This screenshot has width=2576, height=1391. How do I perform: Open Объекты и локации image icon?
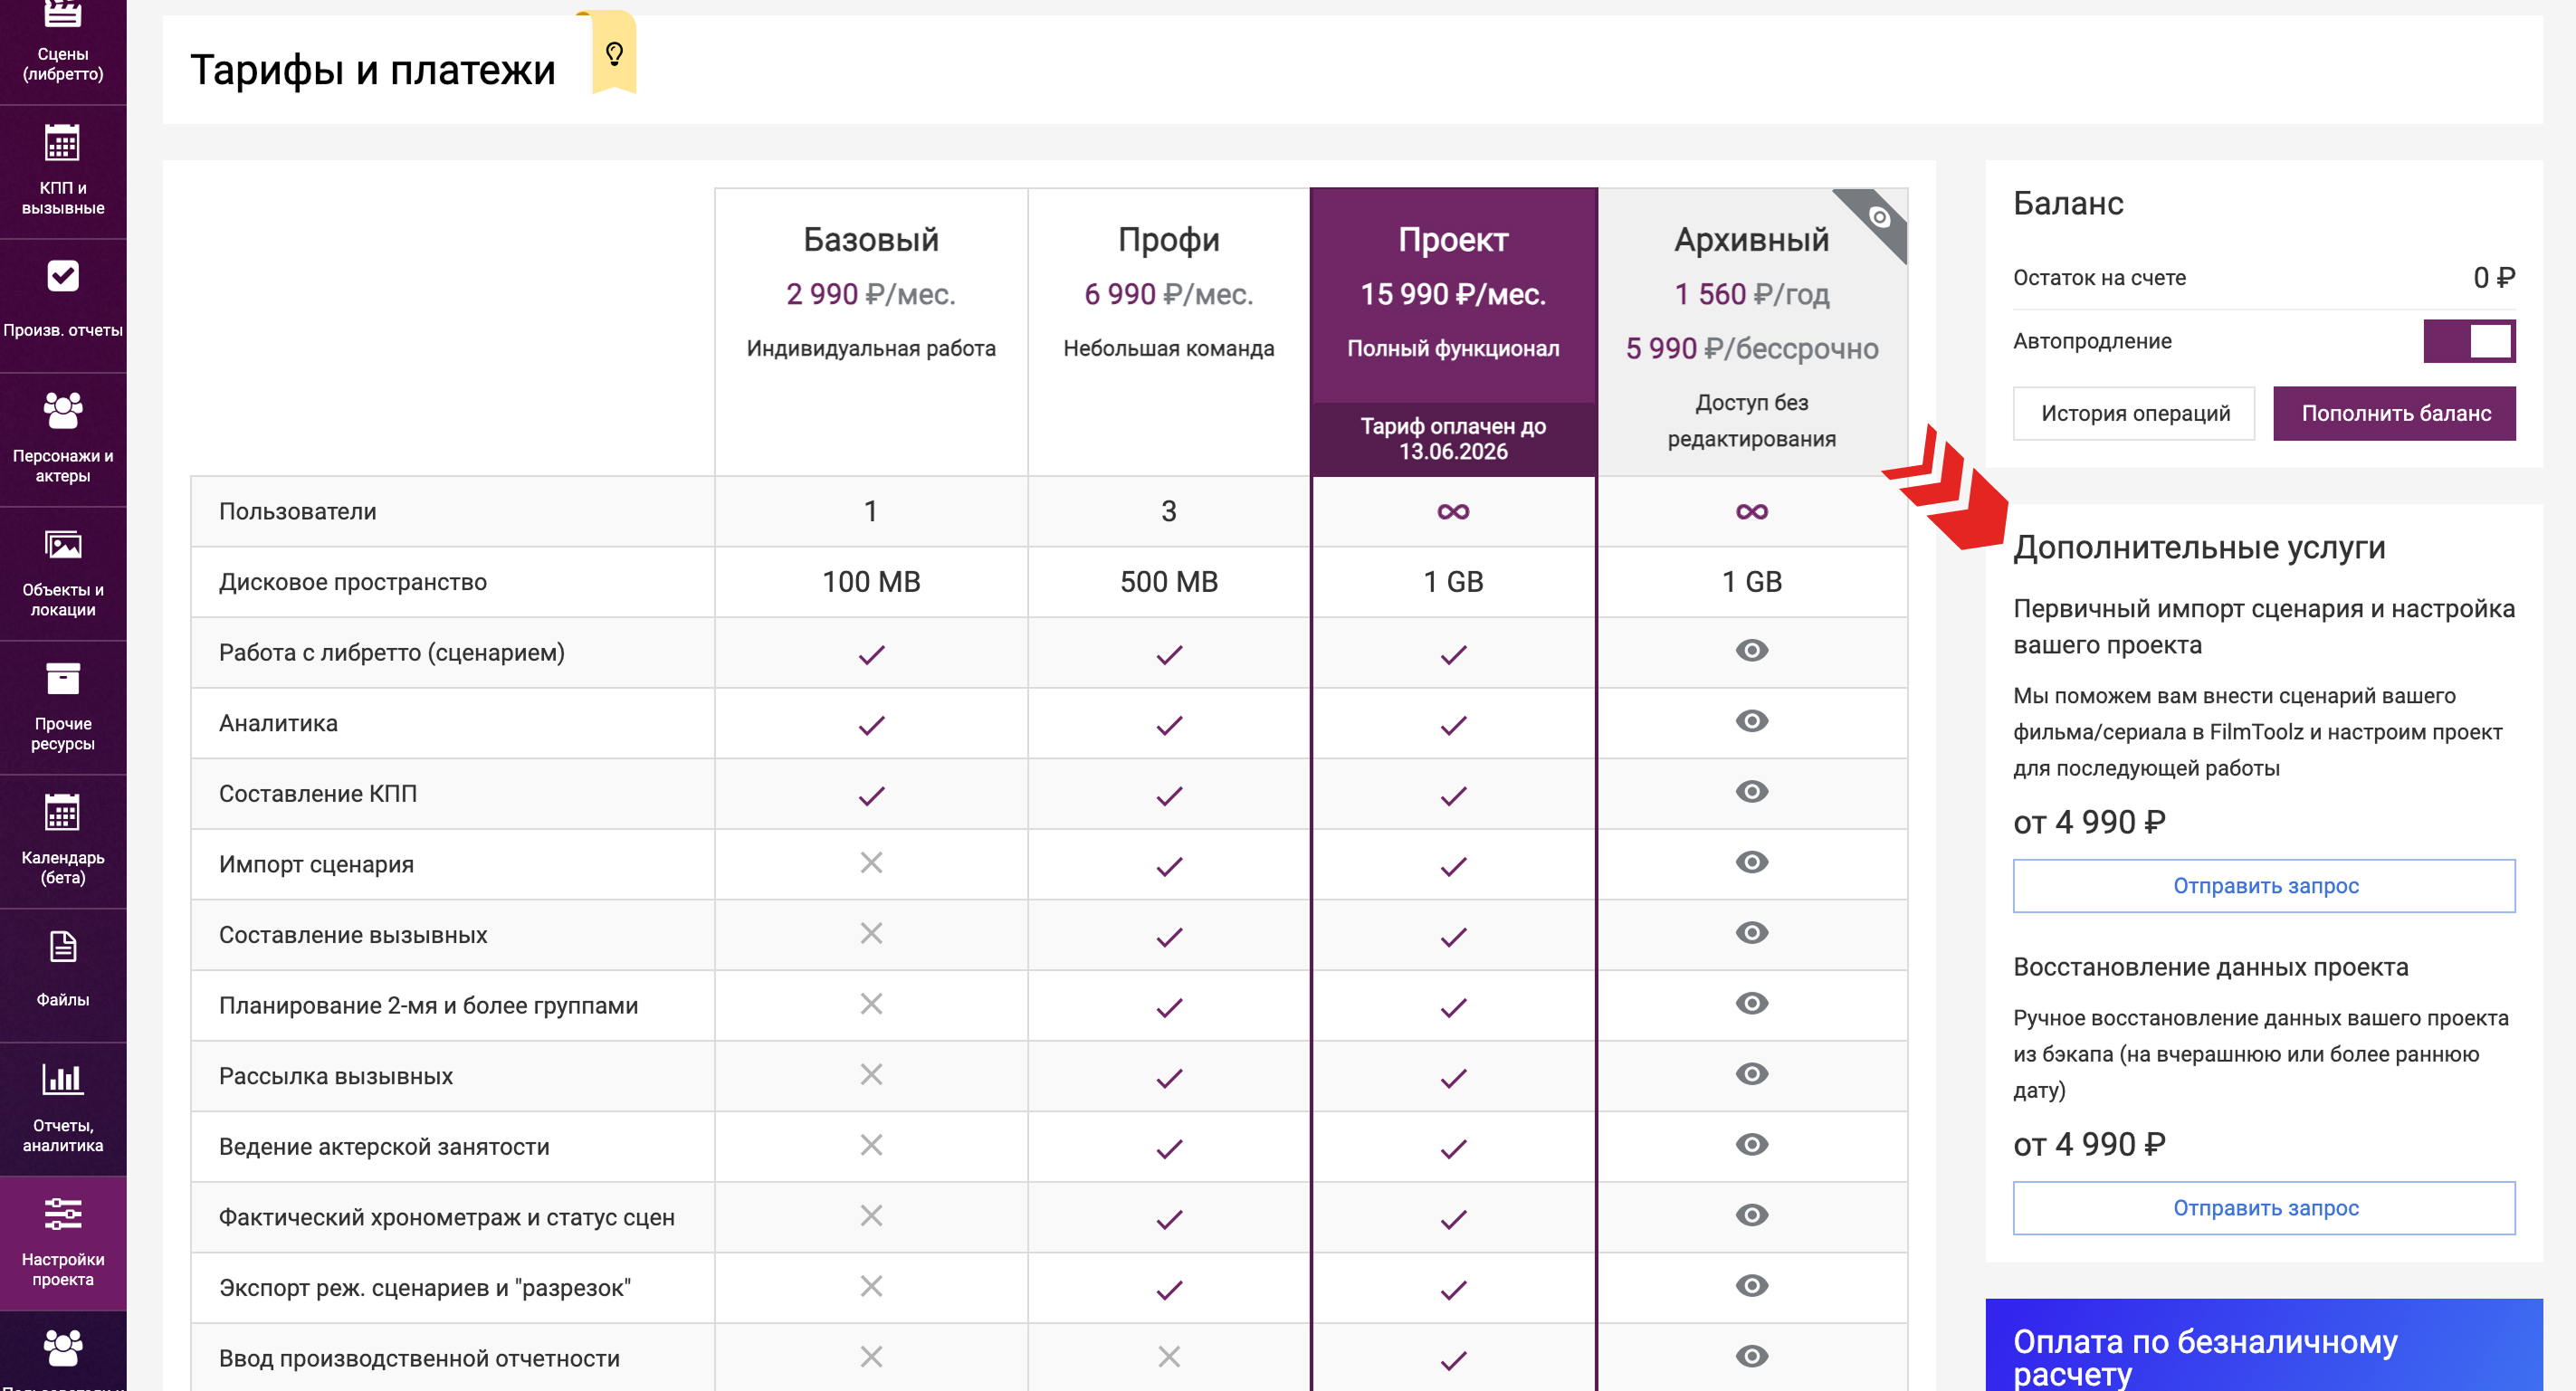point(63,546)
